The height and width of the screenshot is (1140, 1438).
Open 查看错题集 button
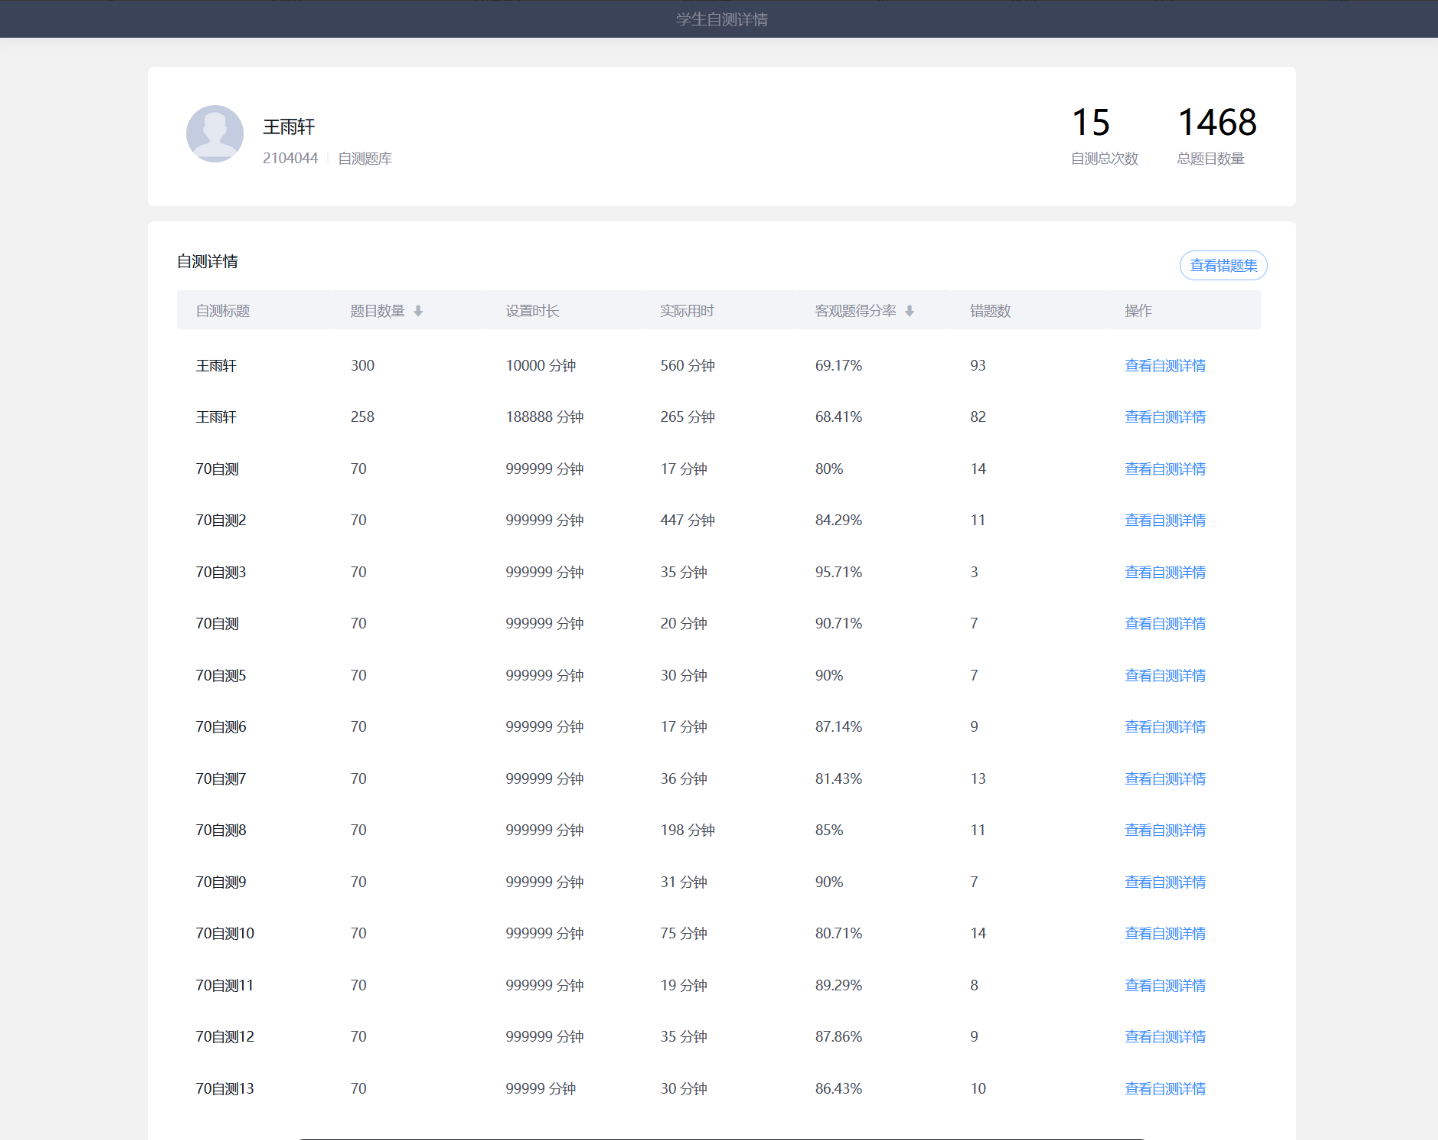pyautogui.click(x=1223, y=265)
